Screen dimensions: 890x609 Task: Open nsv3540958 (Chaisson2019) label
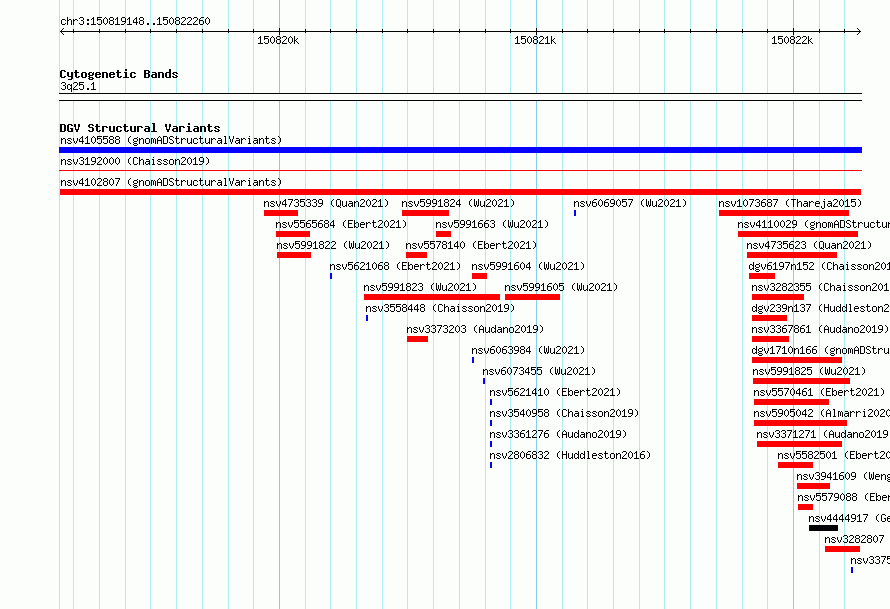[564, 413]
